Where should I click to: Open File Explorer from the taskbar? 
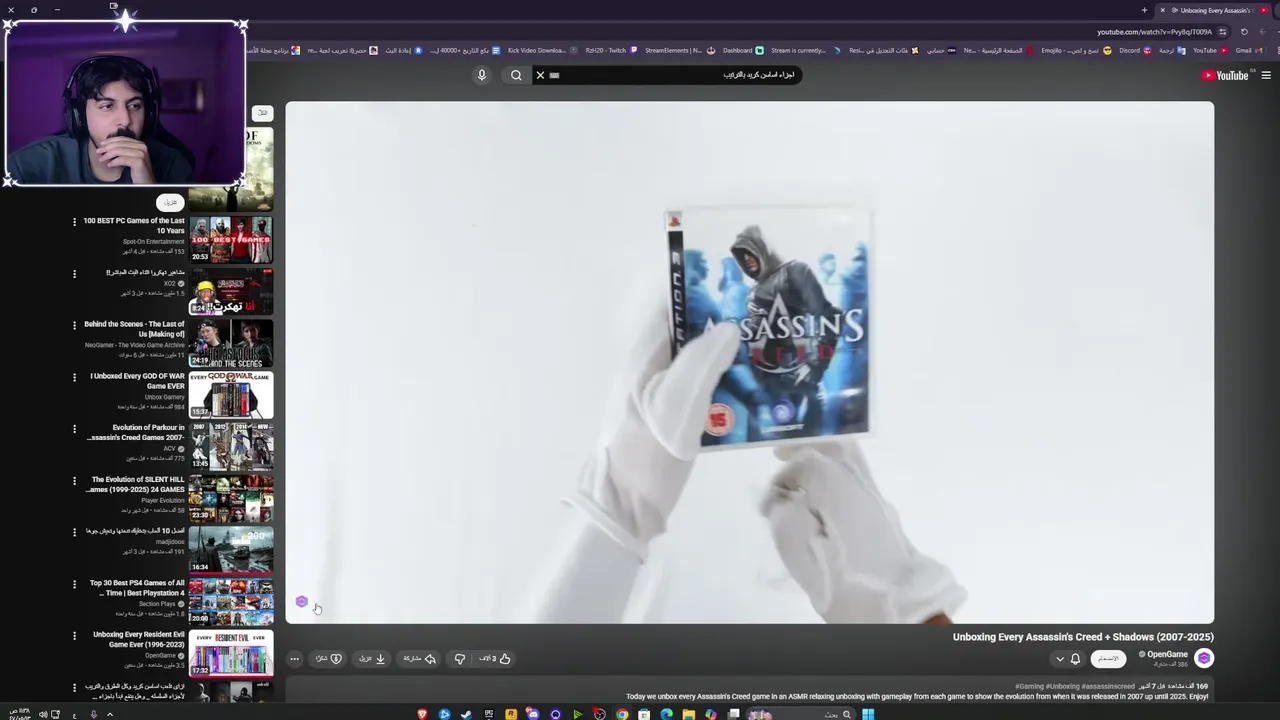pos(689,714)
